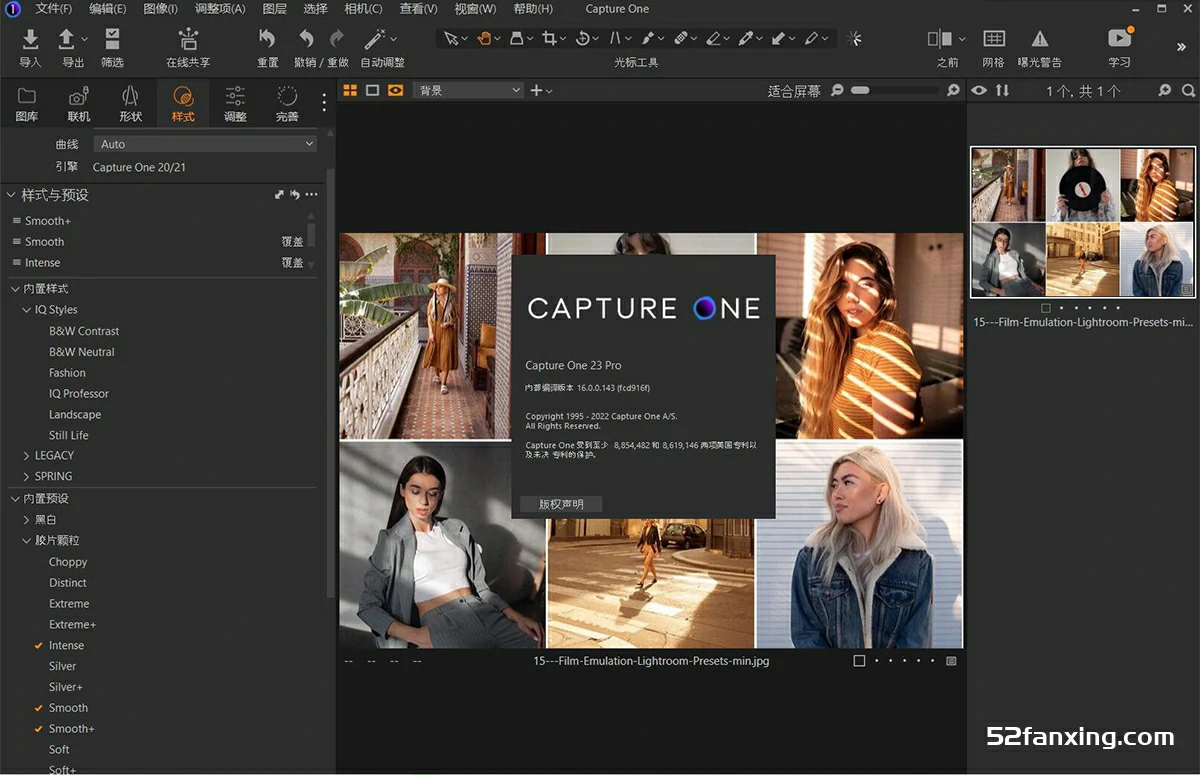Select the rotate/straighten cursor tool
Viewport: 1200px width, 775px height.
(x=583, y=38)
